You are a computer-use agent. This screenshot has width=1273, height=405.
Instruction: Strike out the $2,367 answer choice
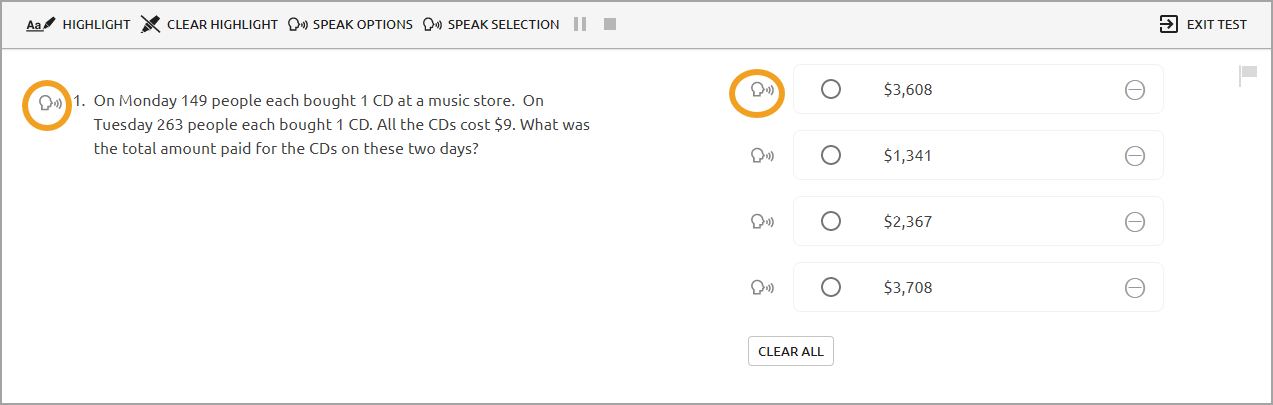(1135, 222)
